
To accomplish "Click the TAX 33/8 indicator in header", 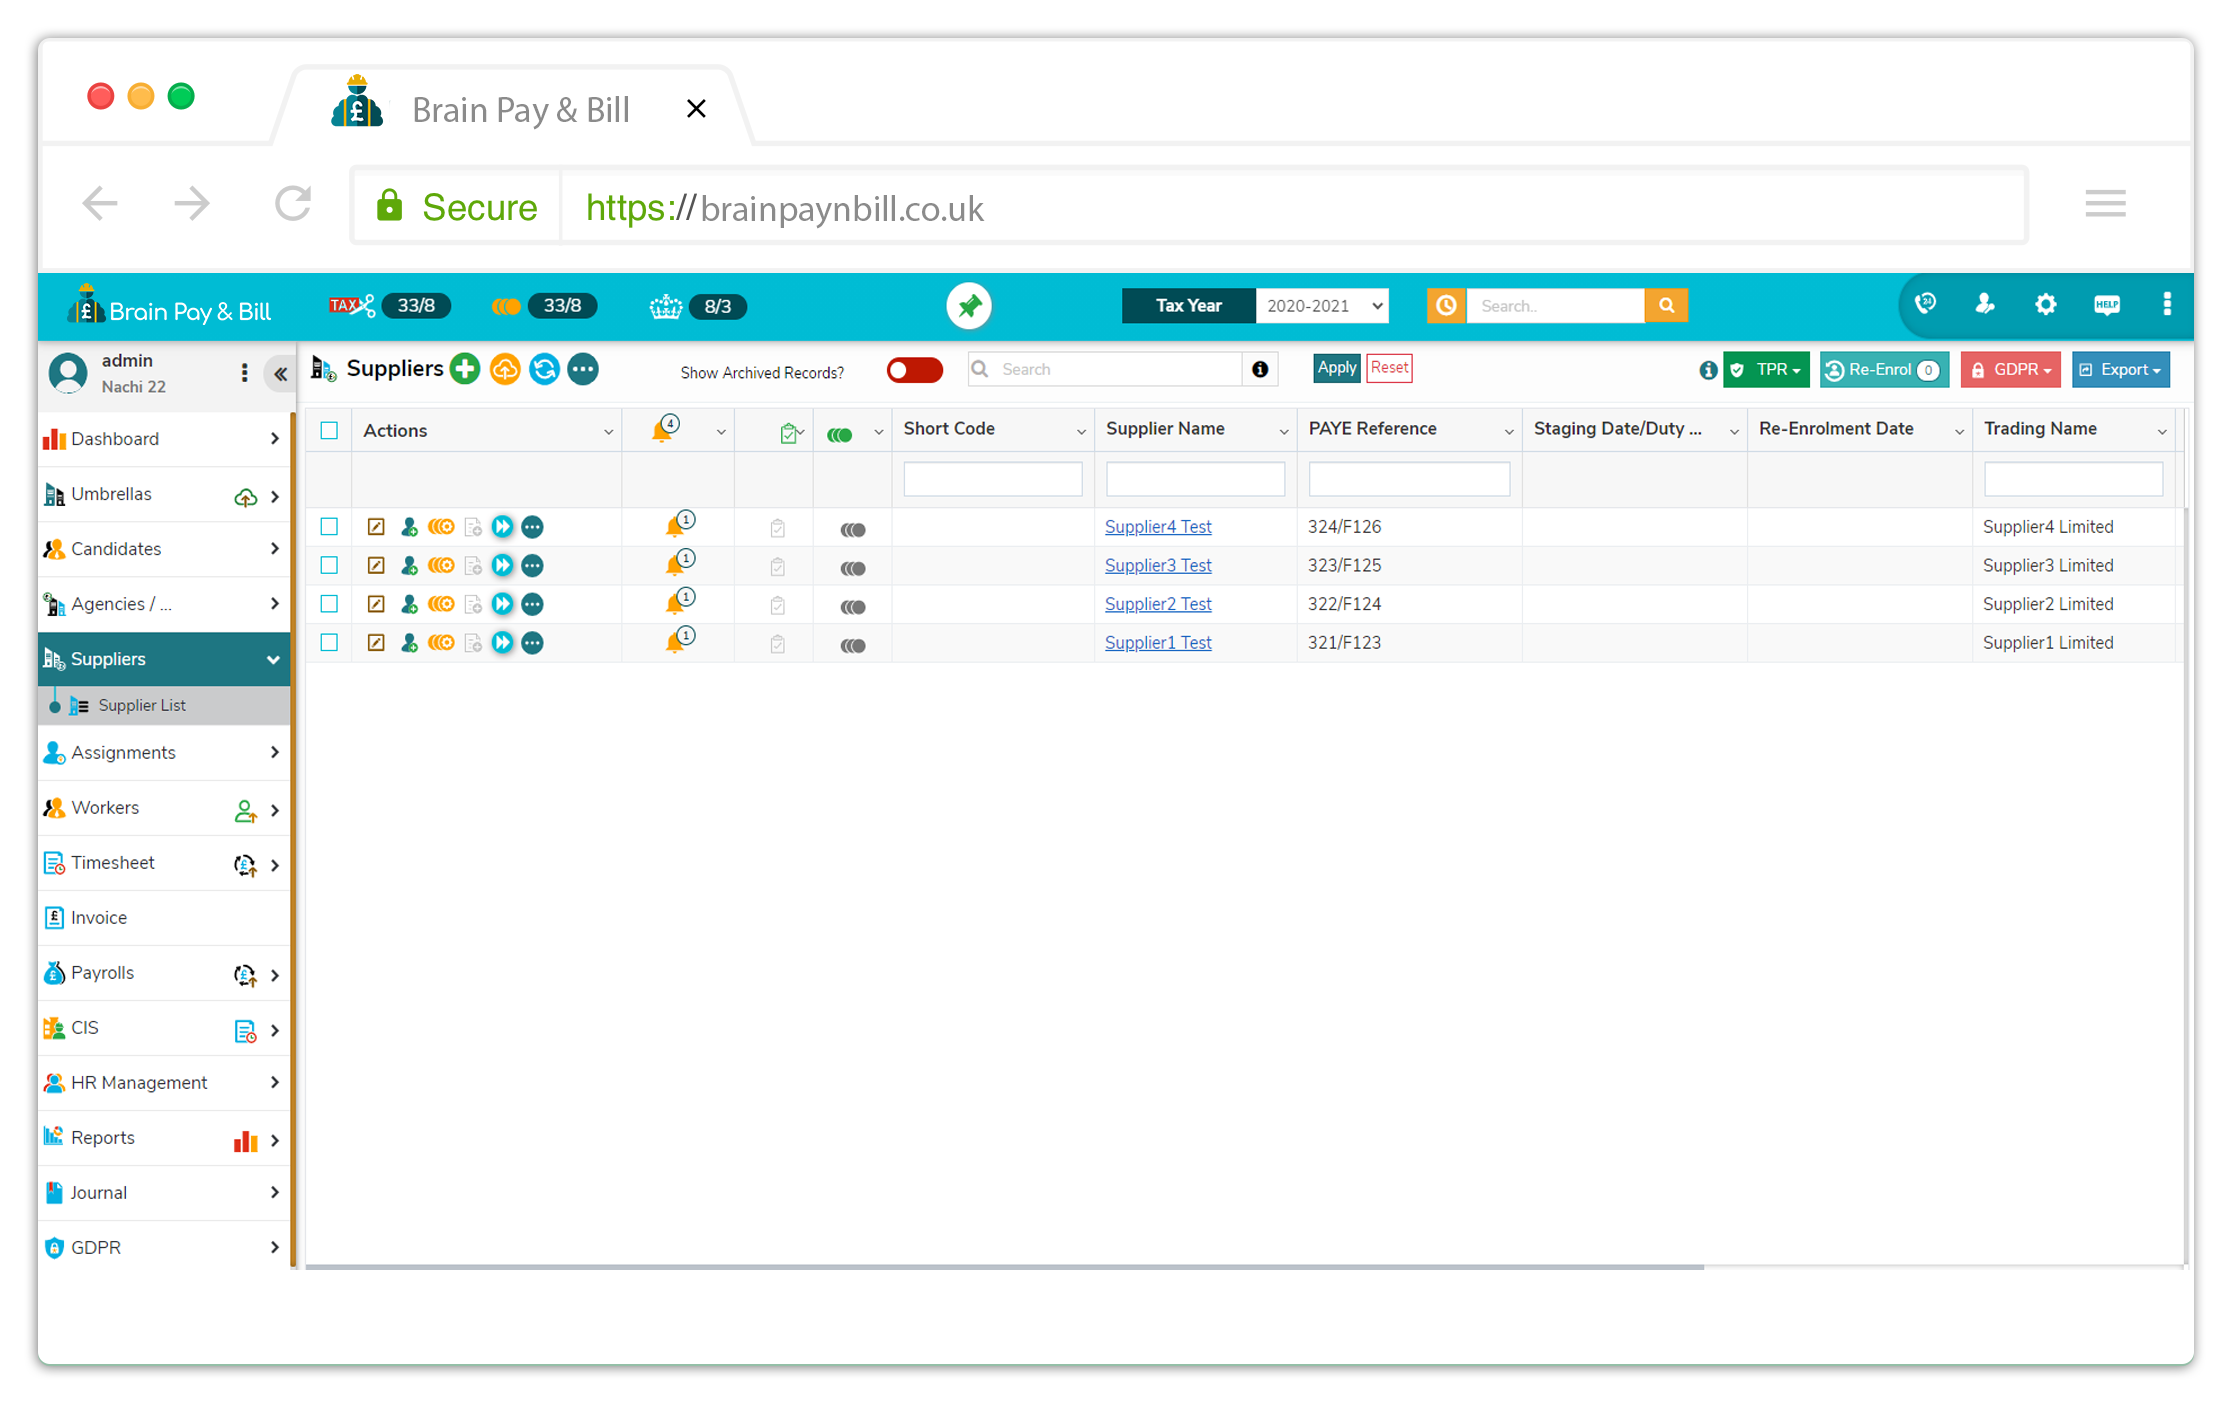I will click(389, 306).
